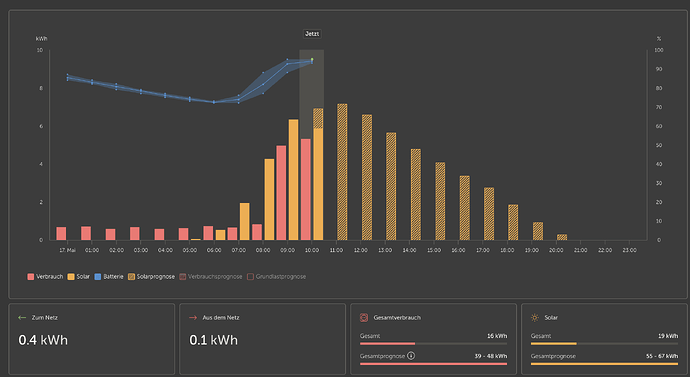Viewport: 690px width, 377px height.
Task: Click the hatched forecast bar at 18:00
Action: [513, 222]
